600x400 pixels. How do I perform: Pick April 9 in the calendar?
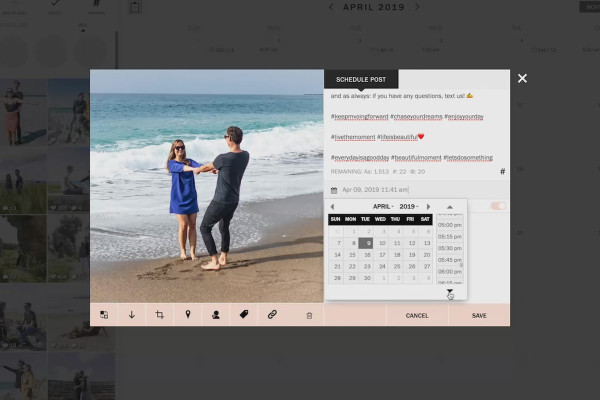[366, 243]
